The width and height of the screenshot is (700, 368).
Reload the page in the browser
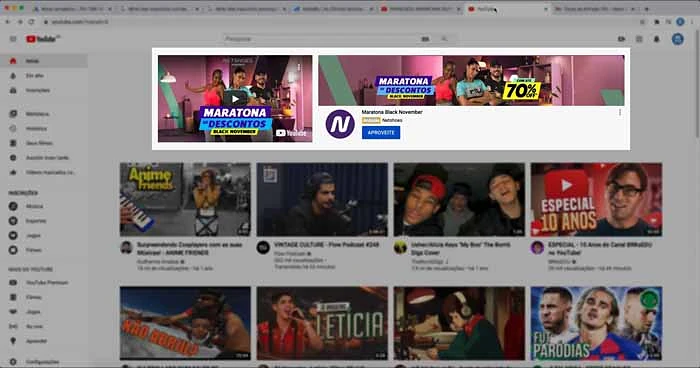[x=32, y=21]
